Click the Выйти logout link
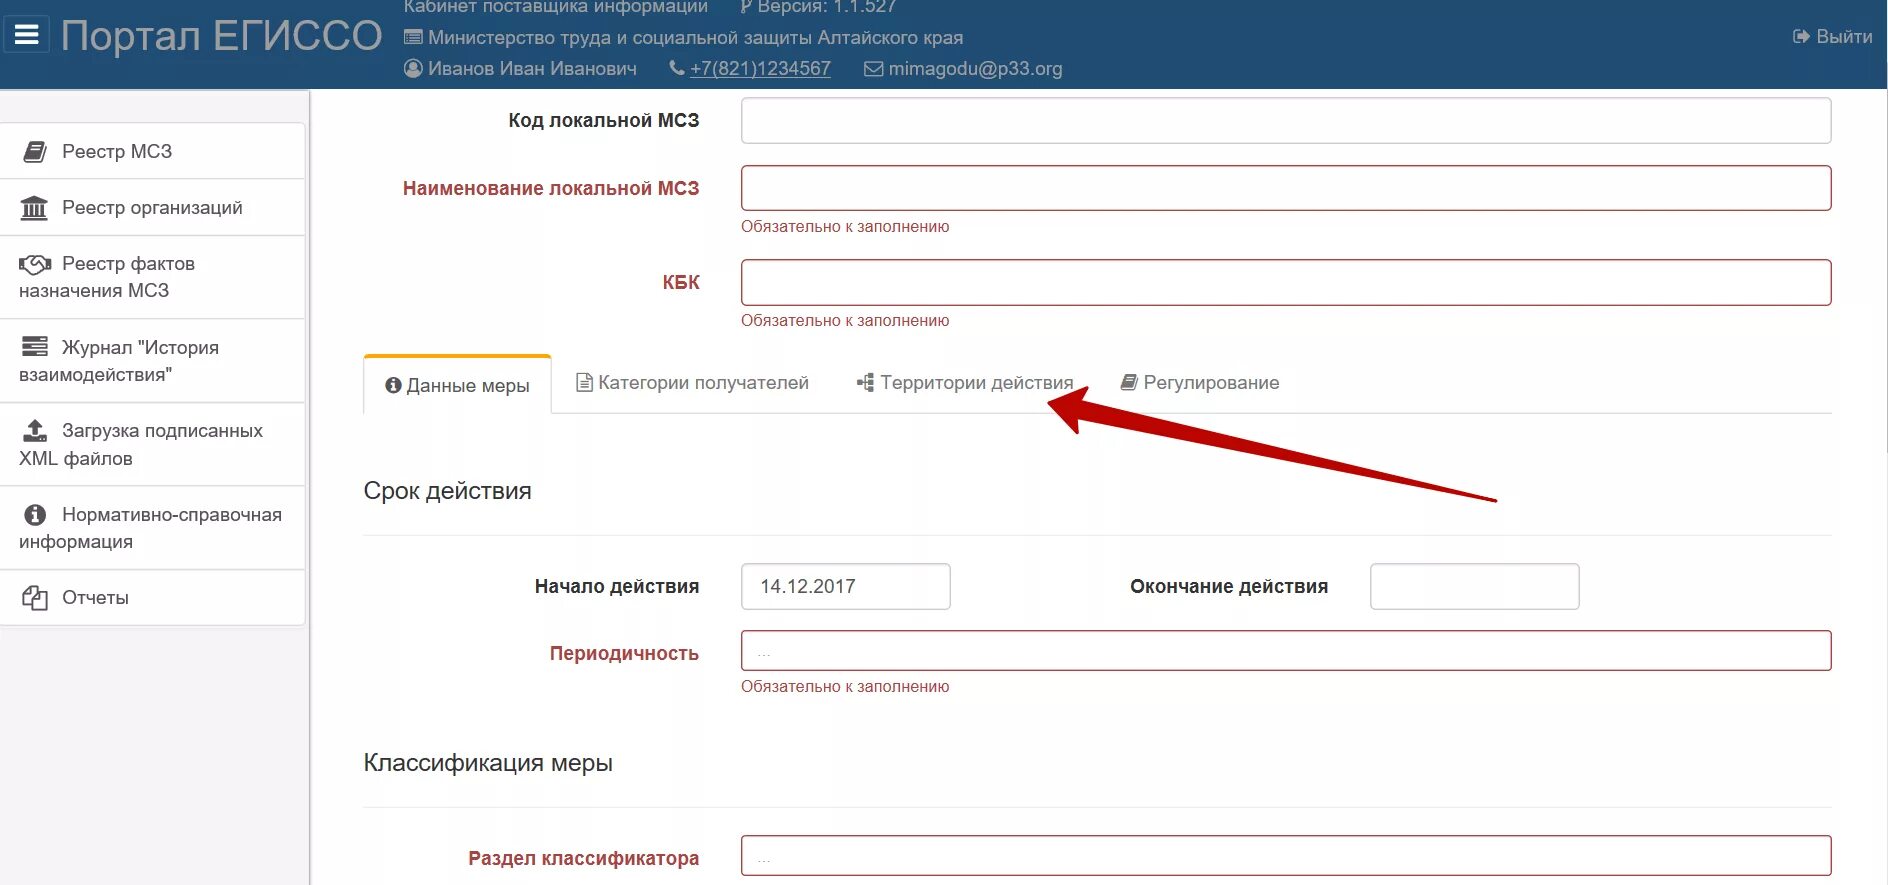This screenshot has width=1888, height=885. click(1832, 36)
